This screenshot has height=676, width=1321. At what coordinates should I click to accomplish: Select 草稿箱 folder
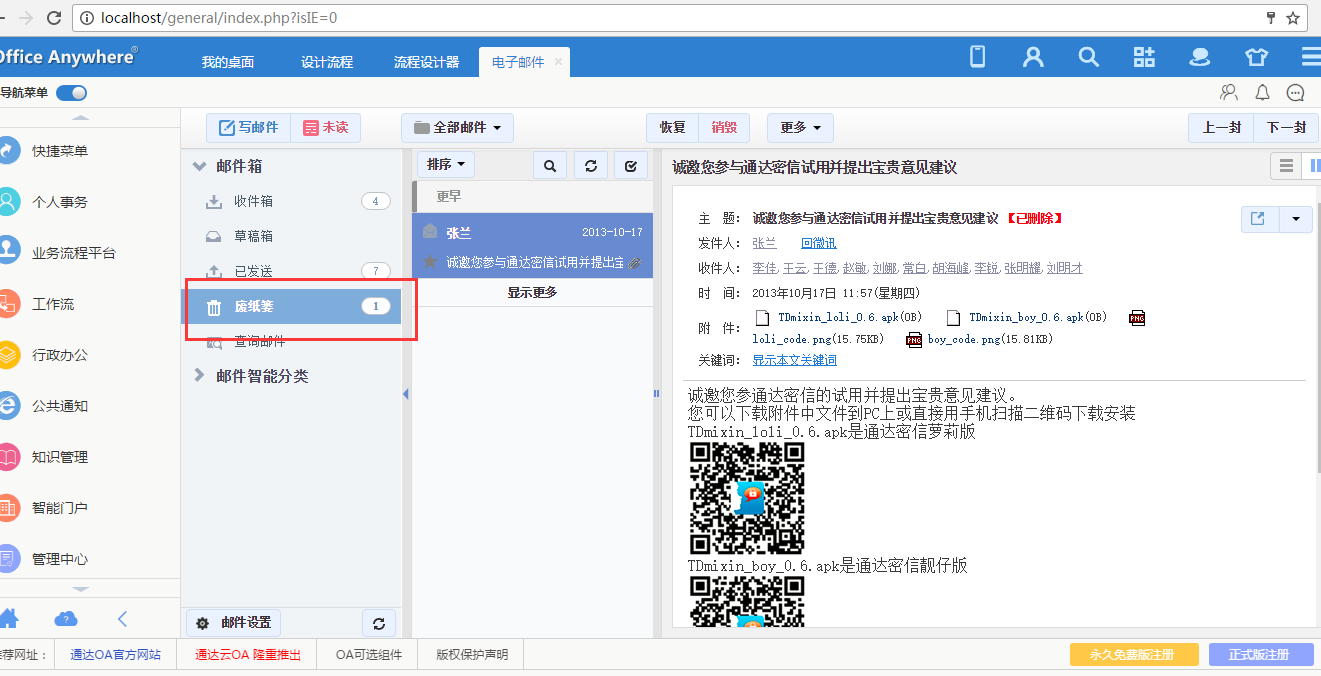(x=291, y=236)
